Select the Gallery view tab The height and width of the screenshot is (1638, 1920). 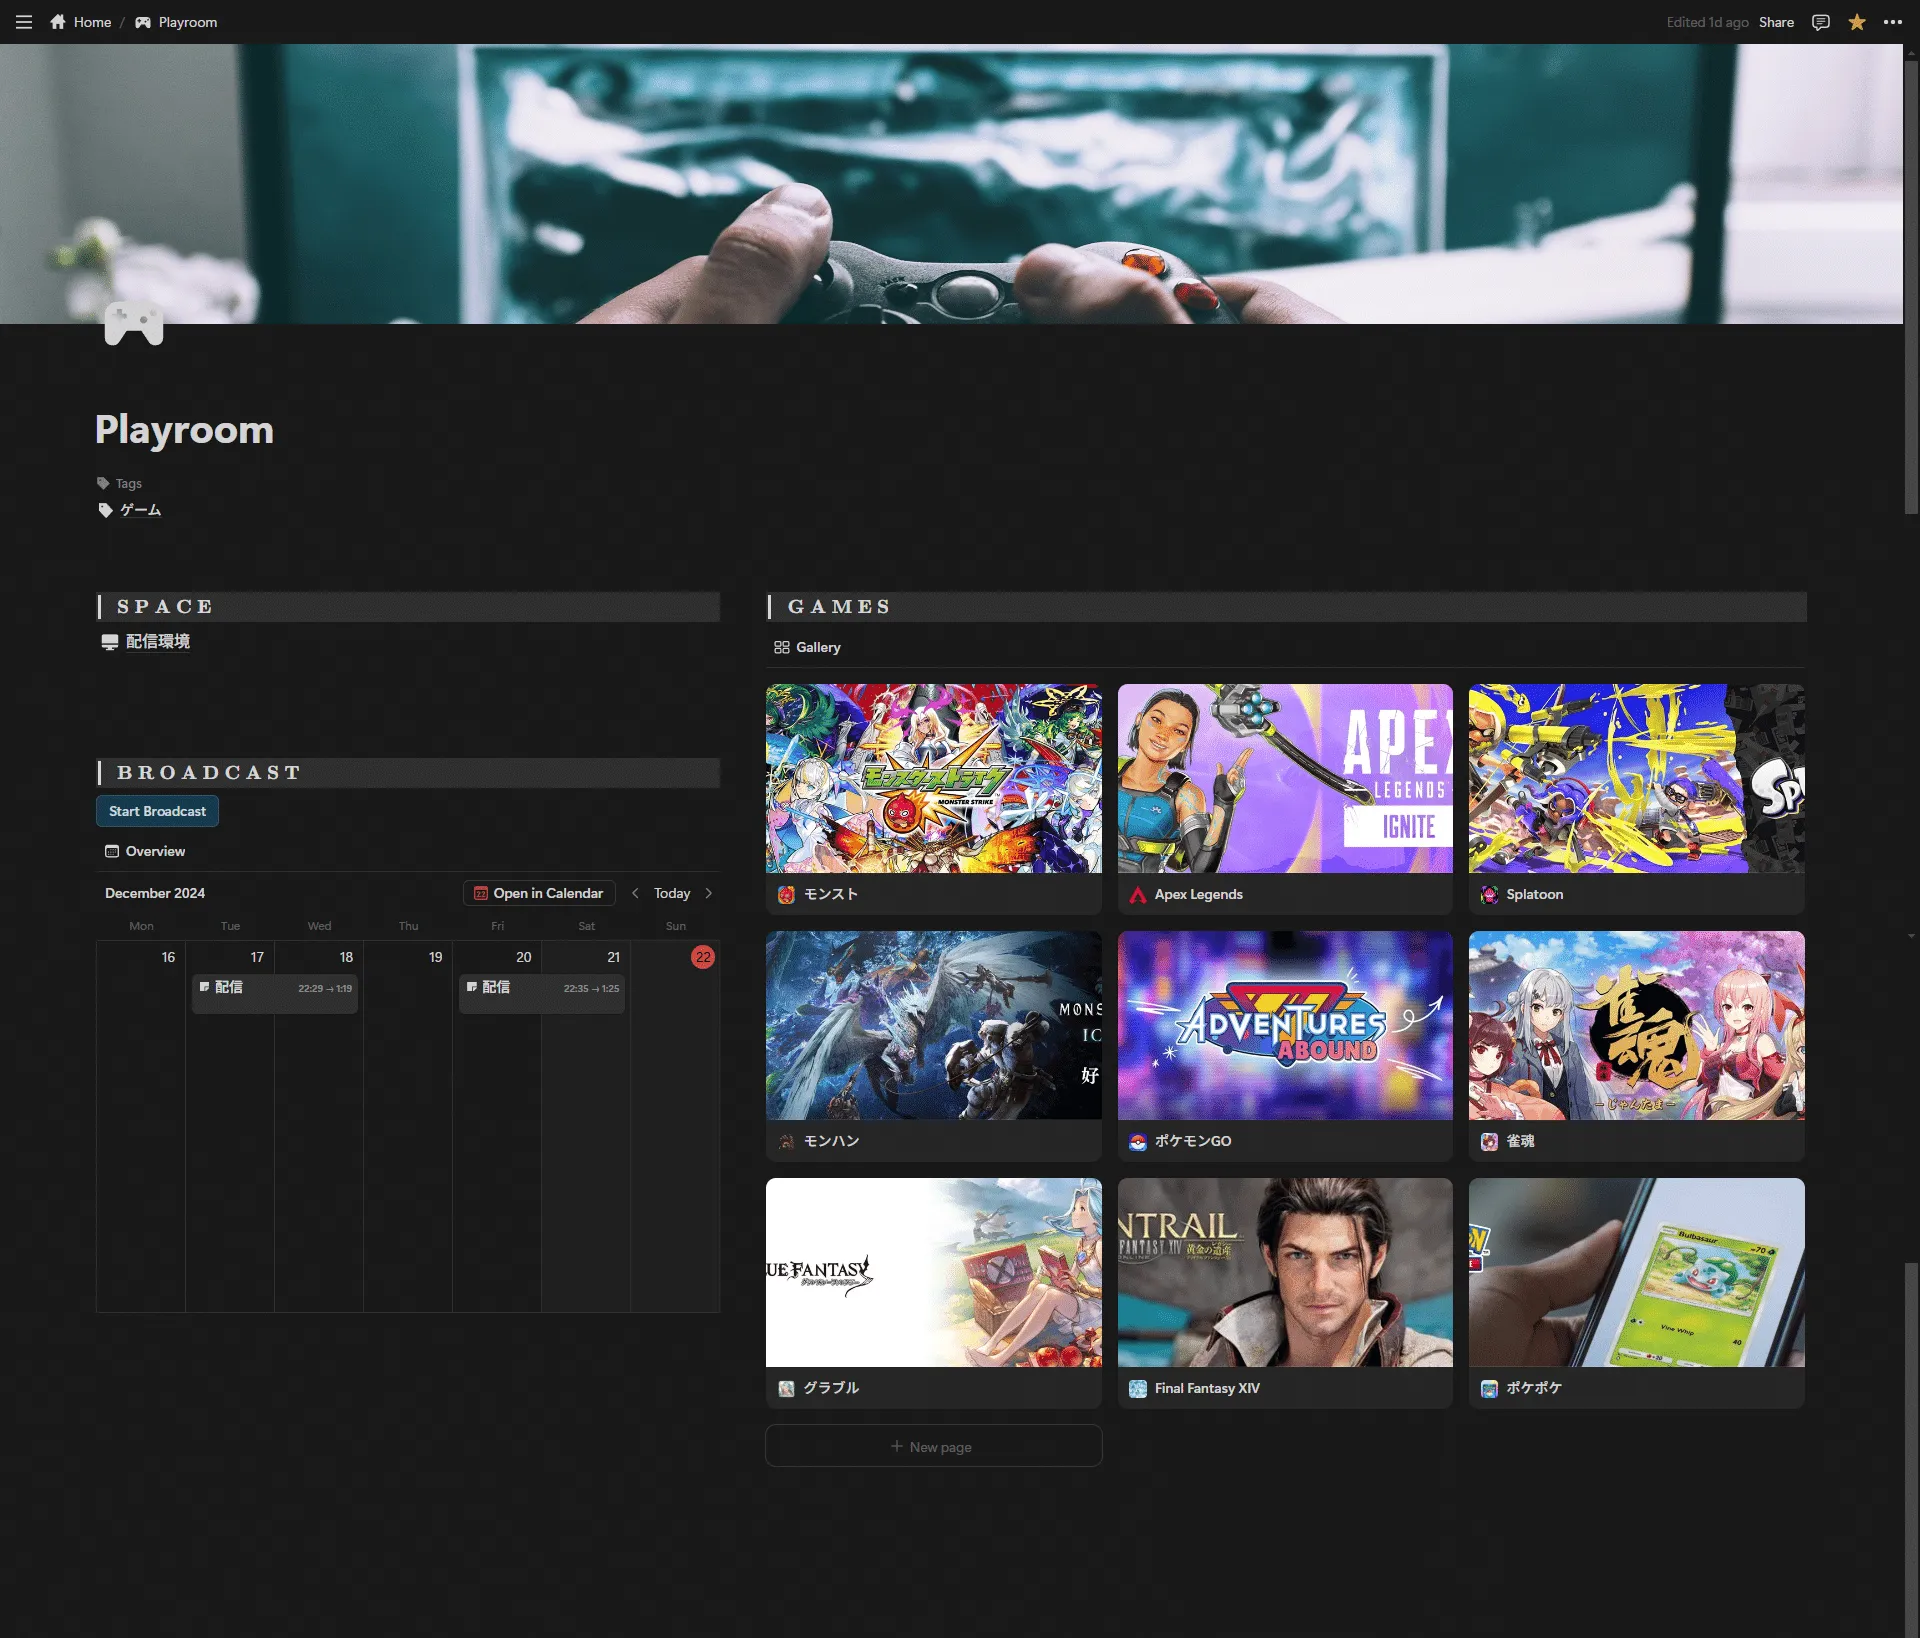(808, 647)
